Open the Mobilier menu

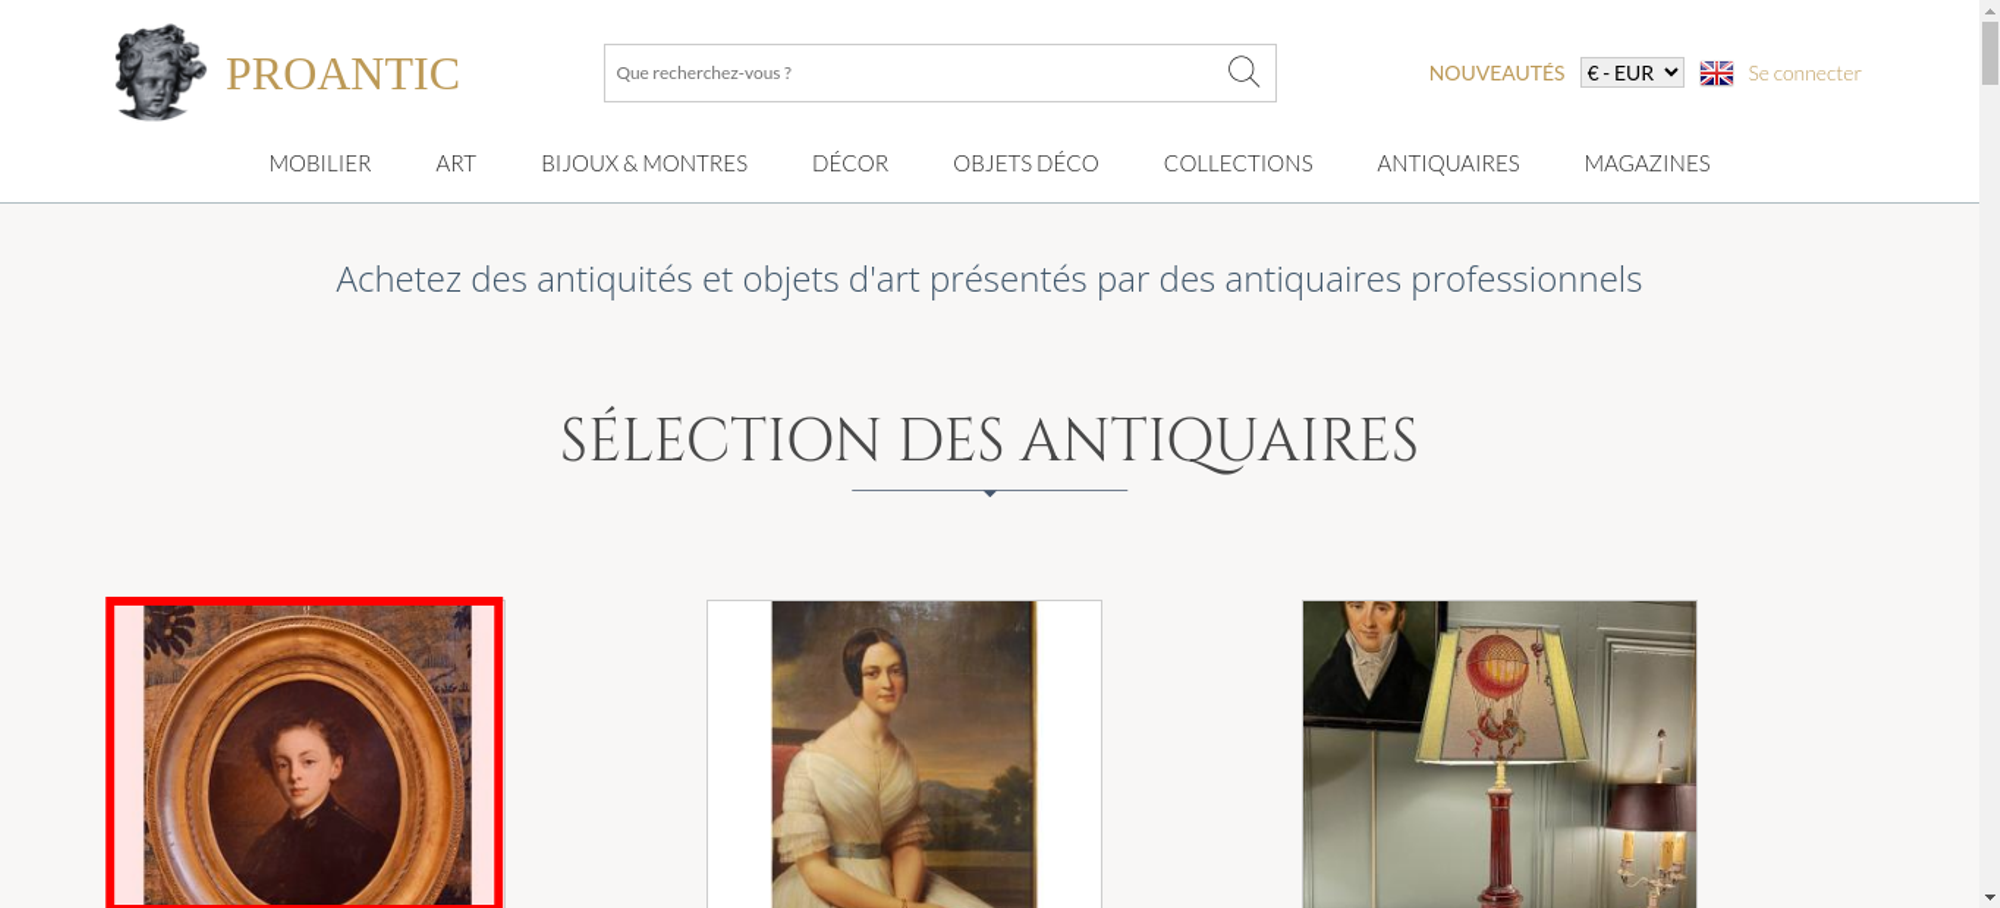(x=320, y=163)
